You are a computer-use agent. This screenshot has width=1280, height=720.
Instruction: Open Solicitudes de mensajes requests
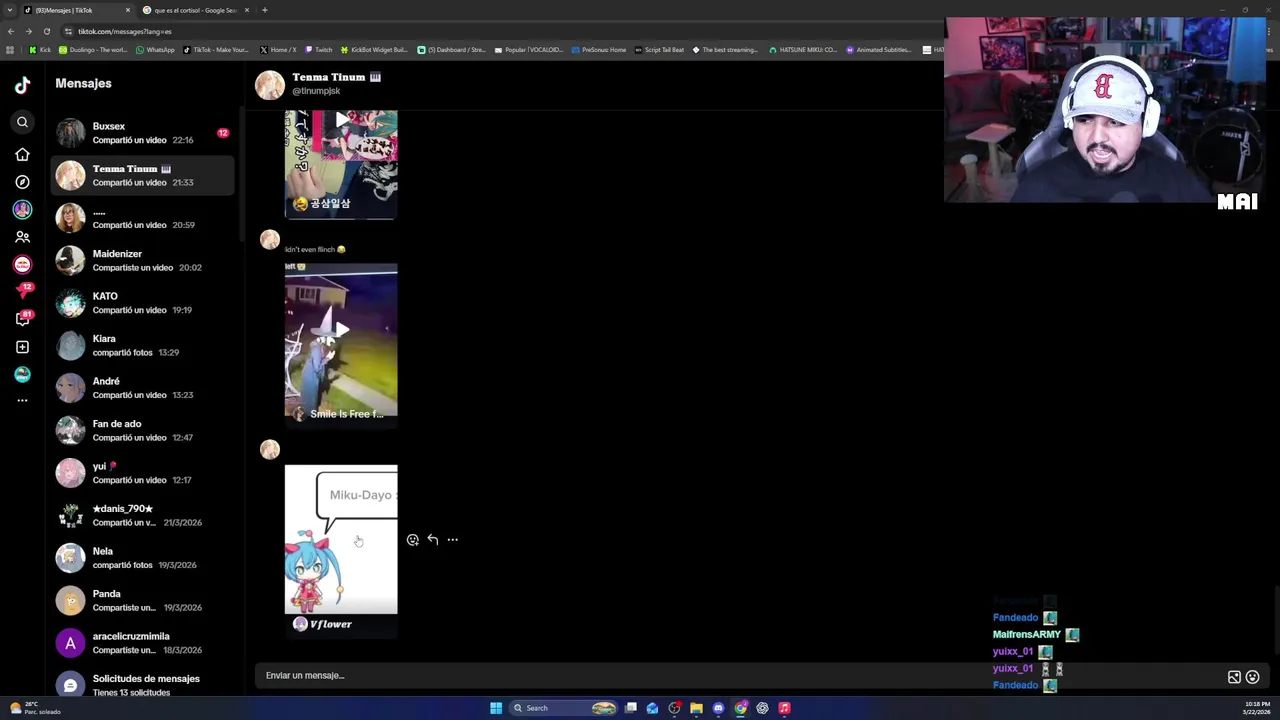point(144,685)
